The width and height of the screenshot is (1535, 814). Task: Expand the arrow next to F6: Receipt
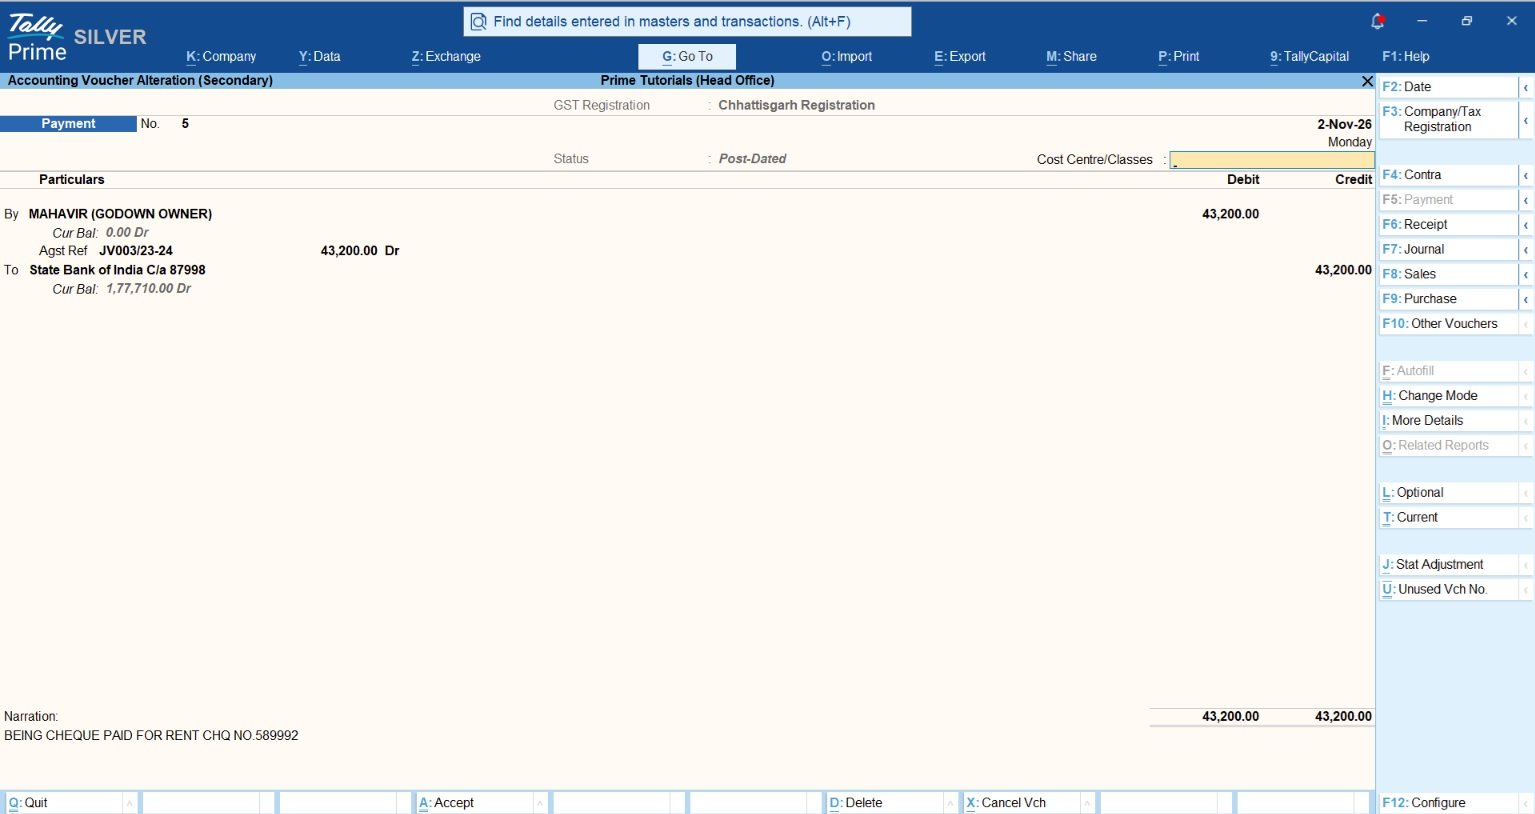(x=1526, y=226)
